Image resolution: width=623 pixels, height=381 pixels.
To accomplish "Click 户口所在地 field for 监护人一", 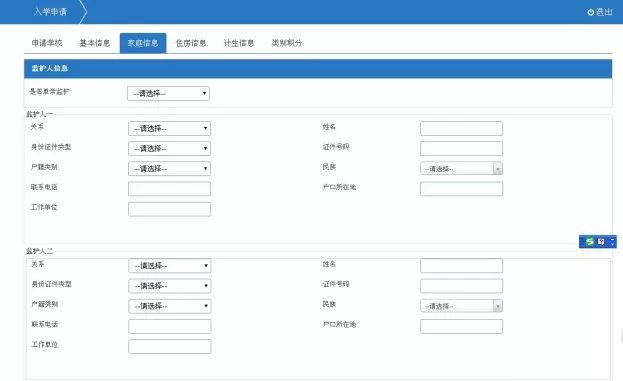I will [x=461, y=189].
